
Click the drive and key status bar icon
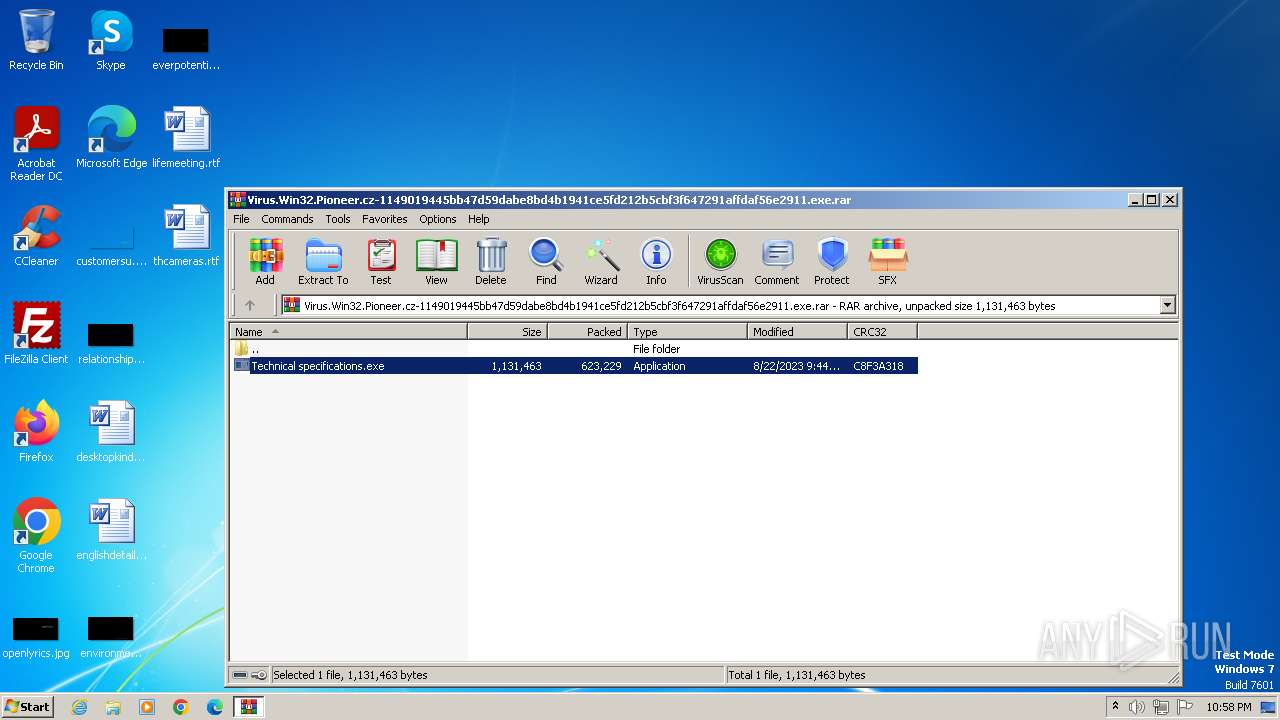click(x=249, y=675)
